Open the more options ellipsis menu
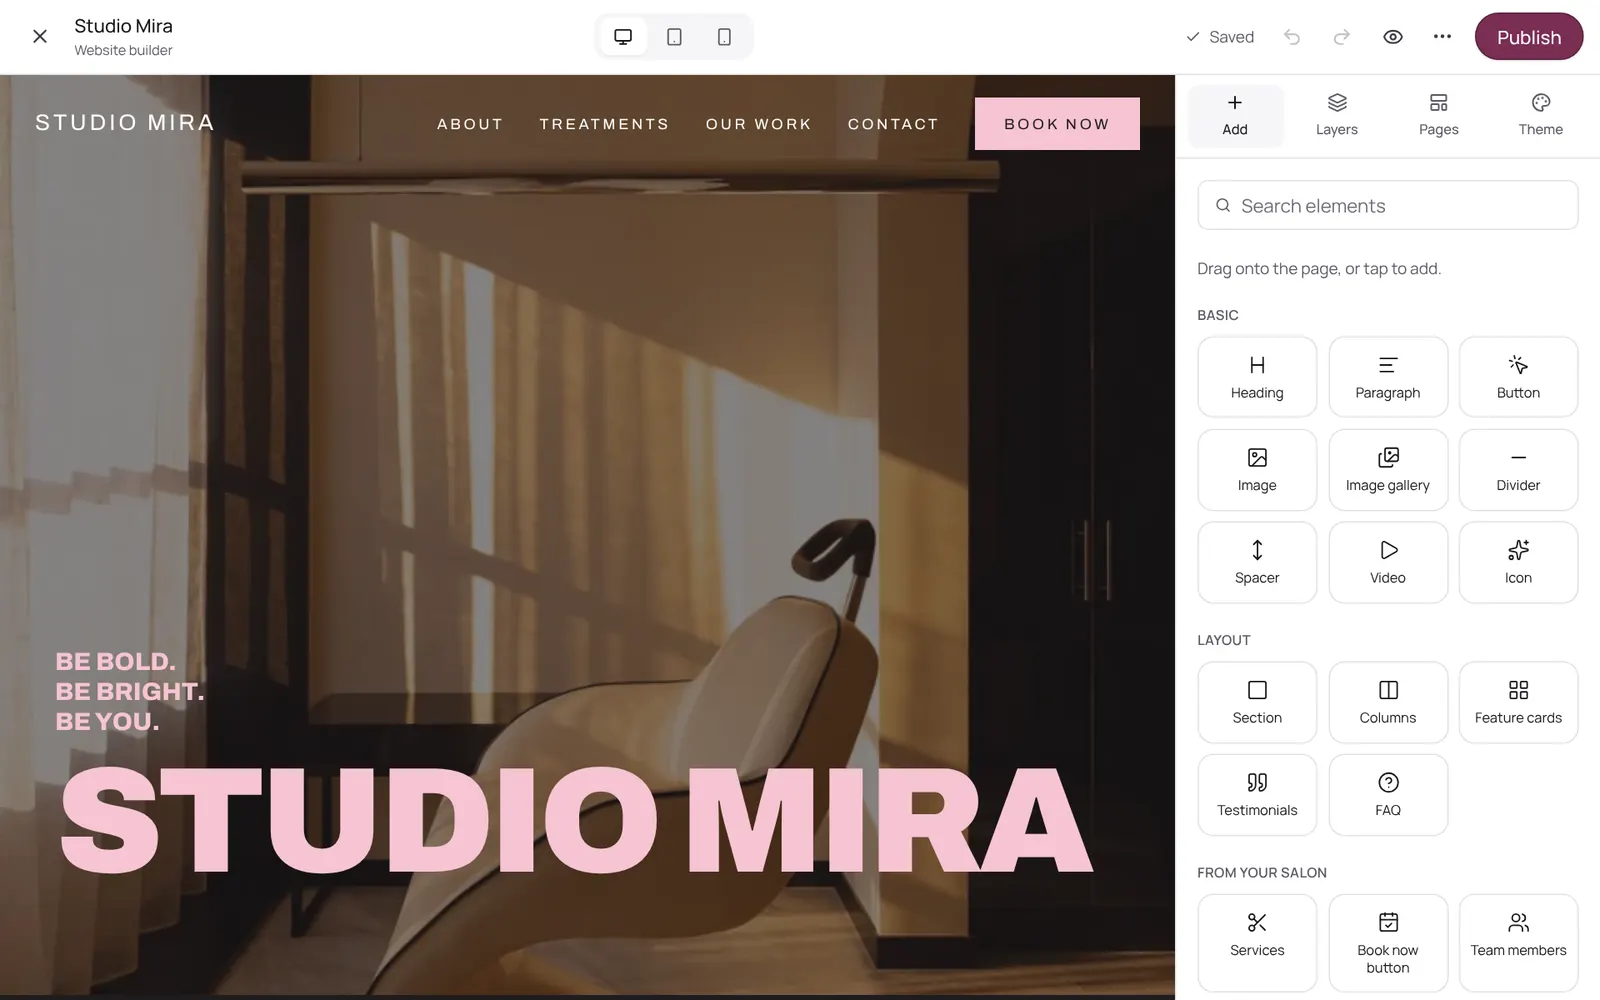Viewport: 1600px width, 1000px height. click(1442, 37)
